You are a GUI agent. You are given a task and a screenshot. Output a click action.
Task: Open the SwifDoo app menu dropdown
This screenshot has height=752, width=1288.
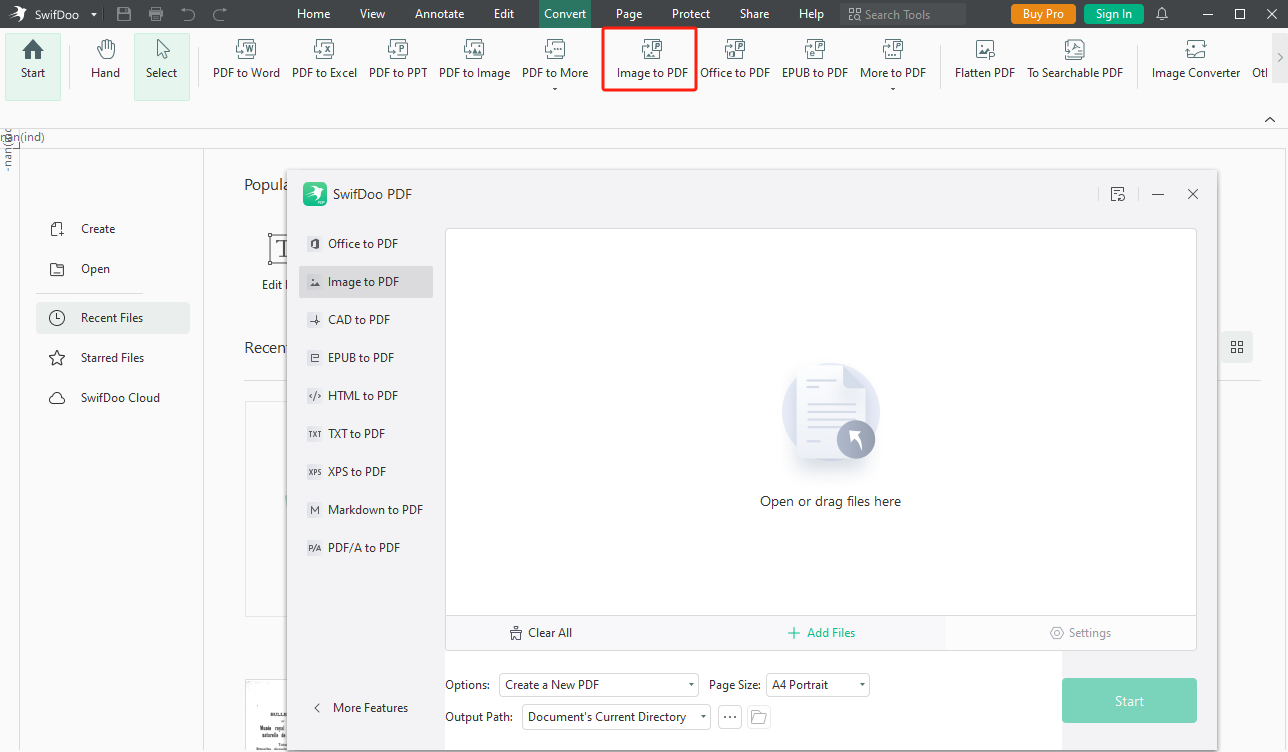[94, 14]
